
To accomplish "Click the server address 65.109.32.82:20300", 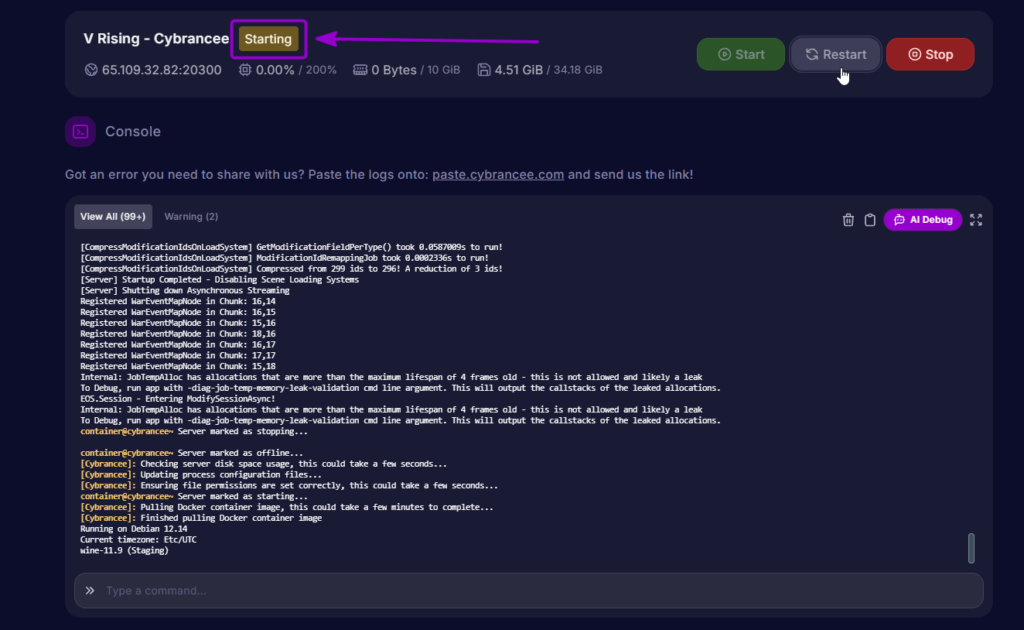I will coord(161,70).
